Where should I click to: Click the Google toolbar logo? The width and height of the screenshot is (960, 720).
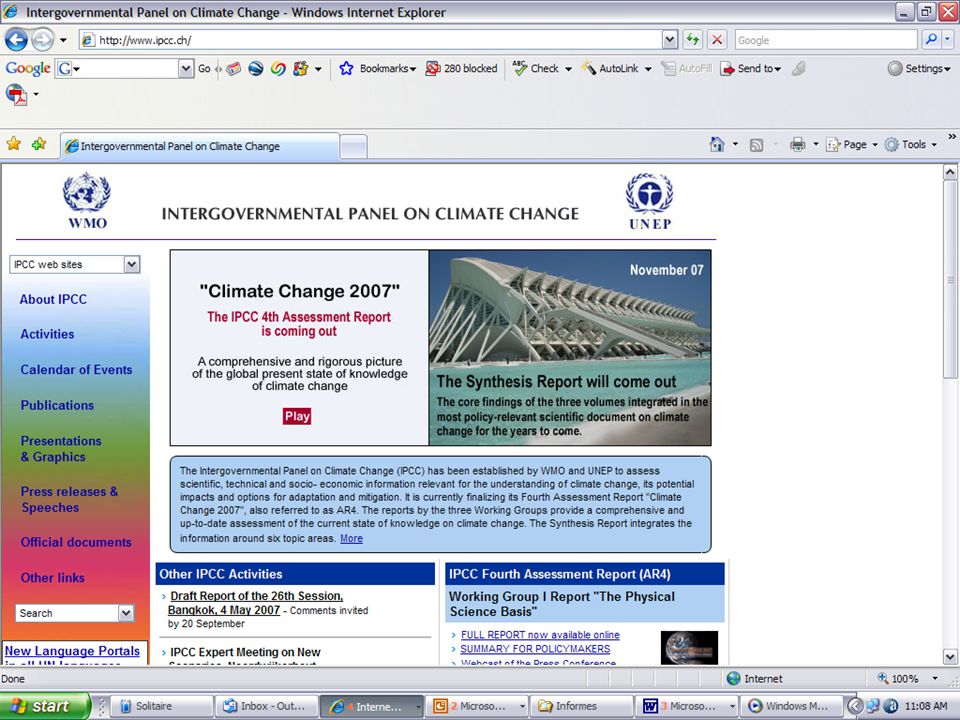pos(28,68)
